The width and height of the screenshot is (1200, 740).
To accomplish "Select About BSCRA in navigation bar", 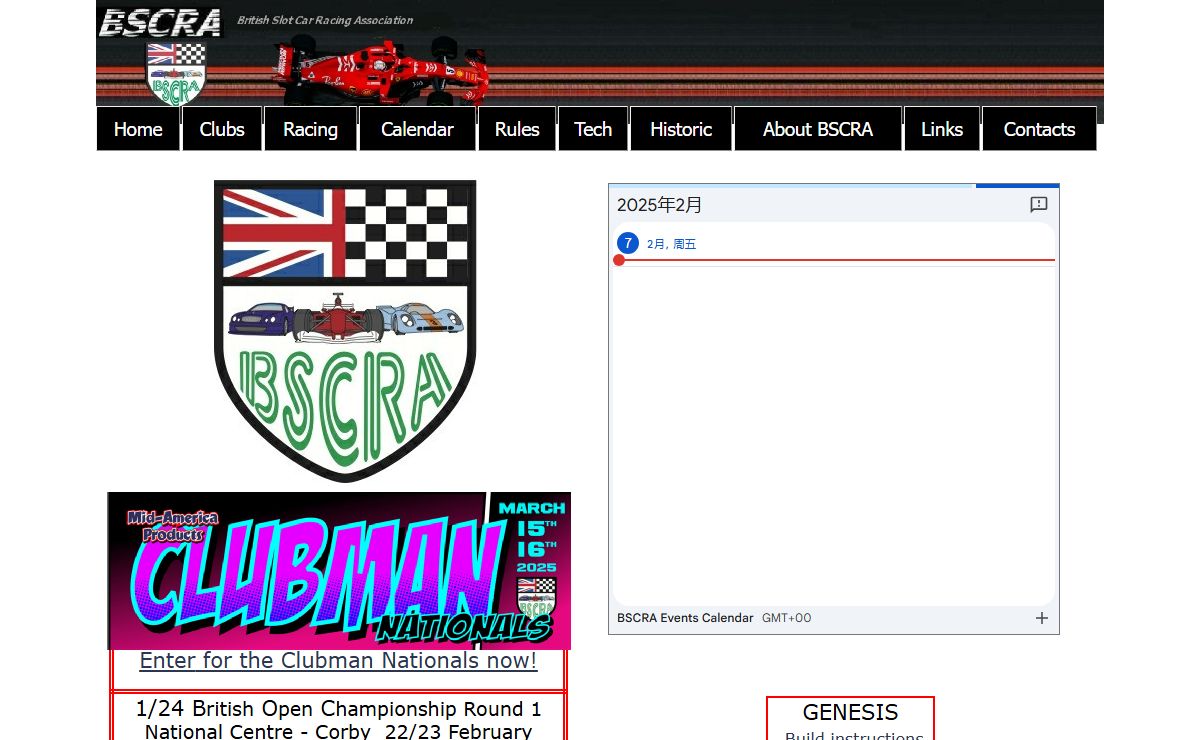I will click(x=817, y=129).
